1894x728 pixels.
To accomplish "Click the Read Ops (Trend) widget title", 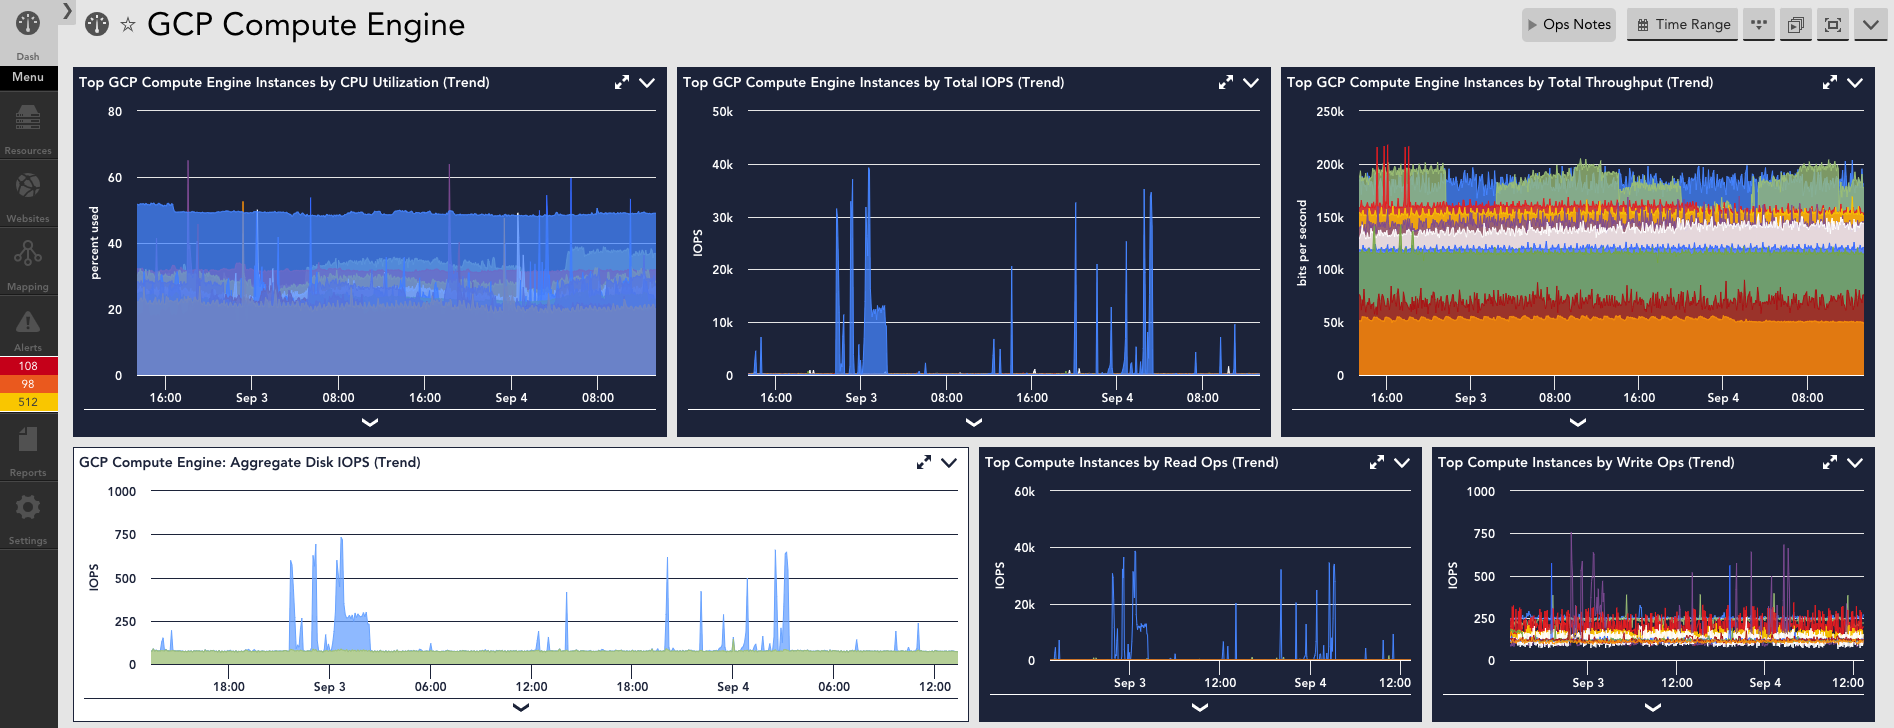I will pos(1132,463).
